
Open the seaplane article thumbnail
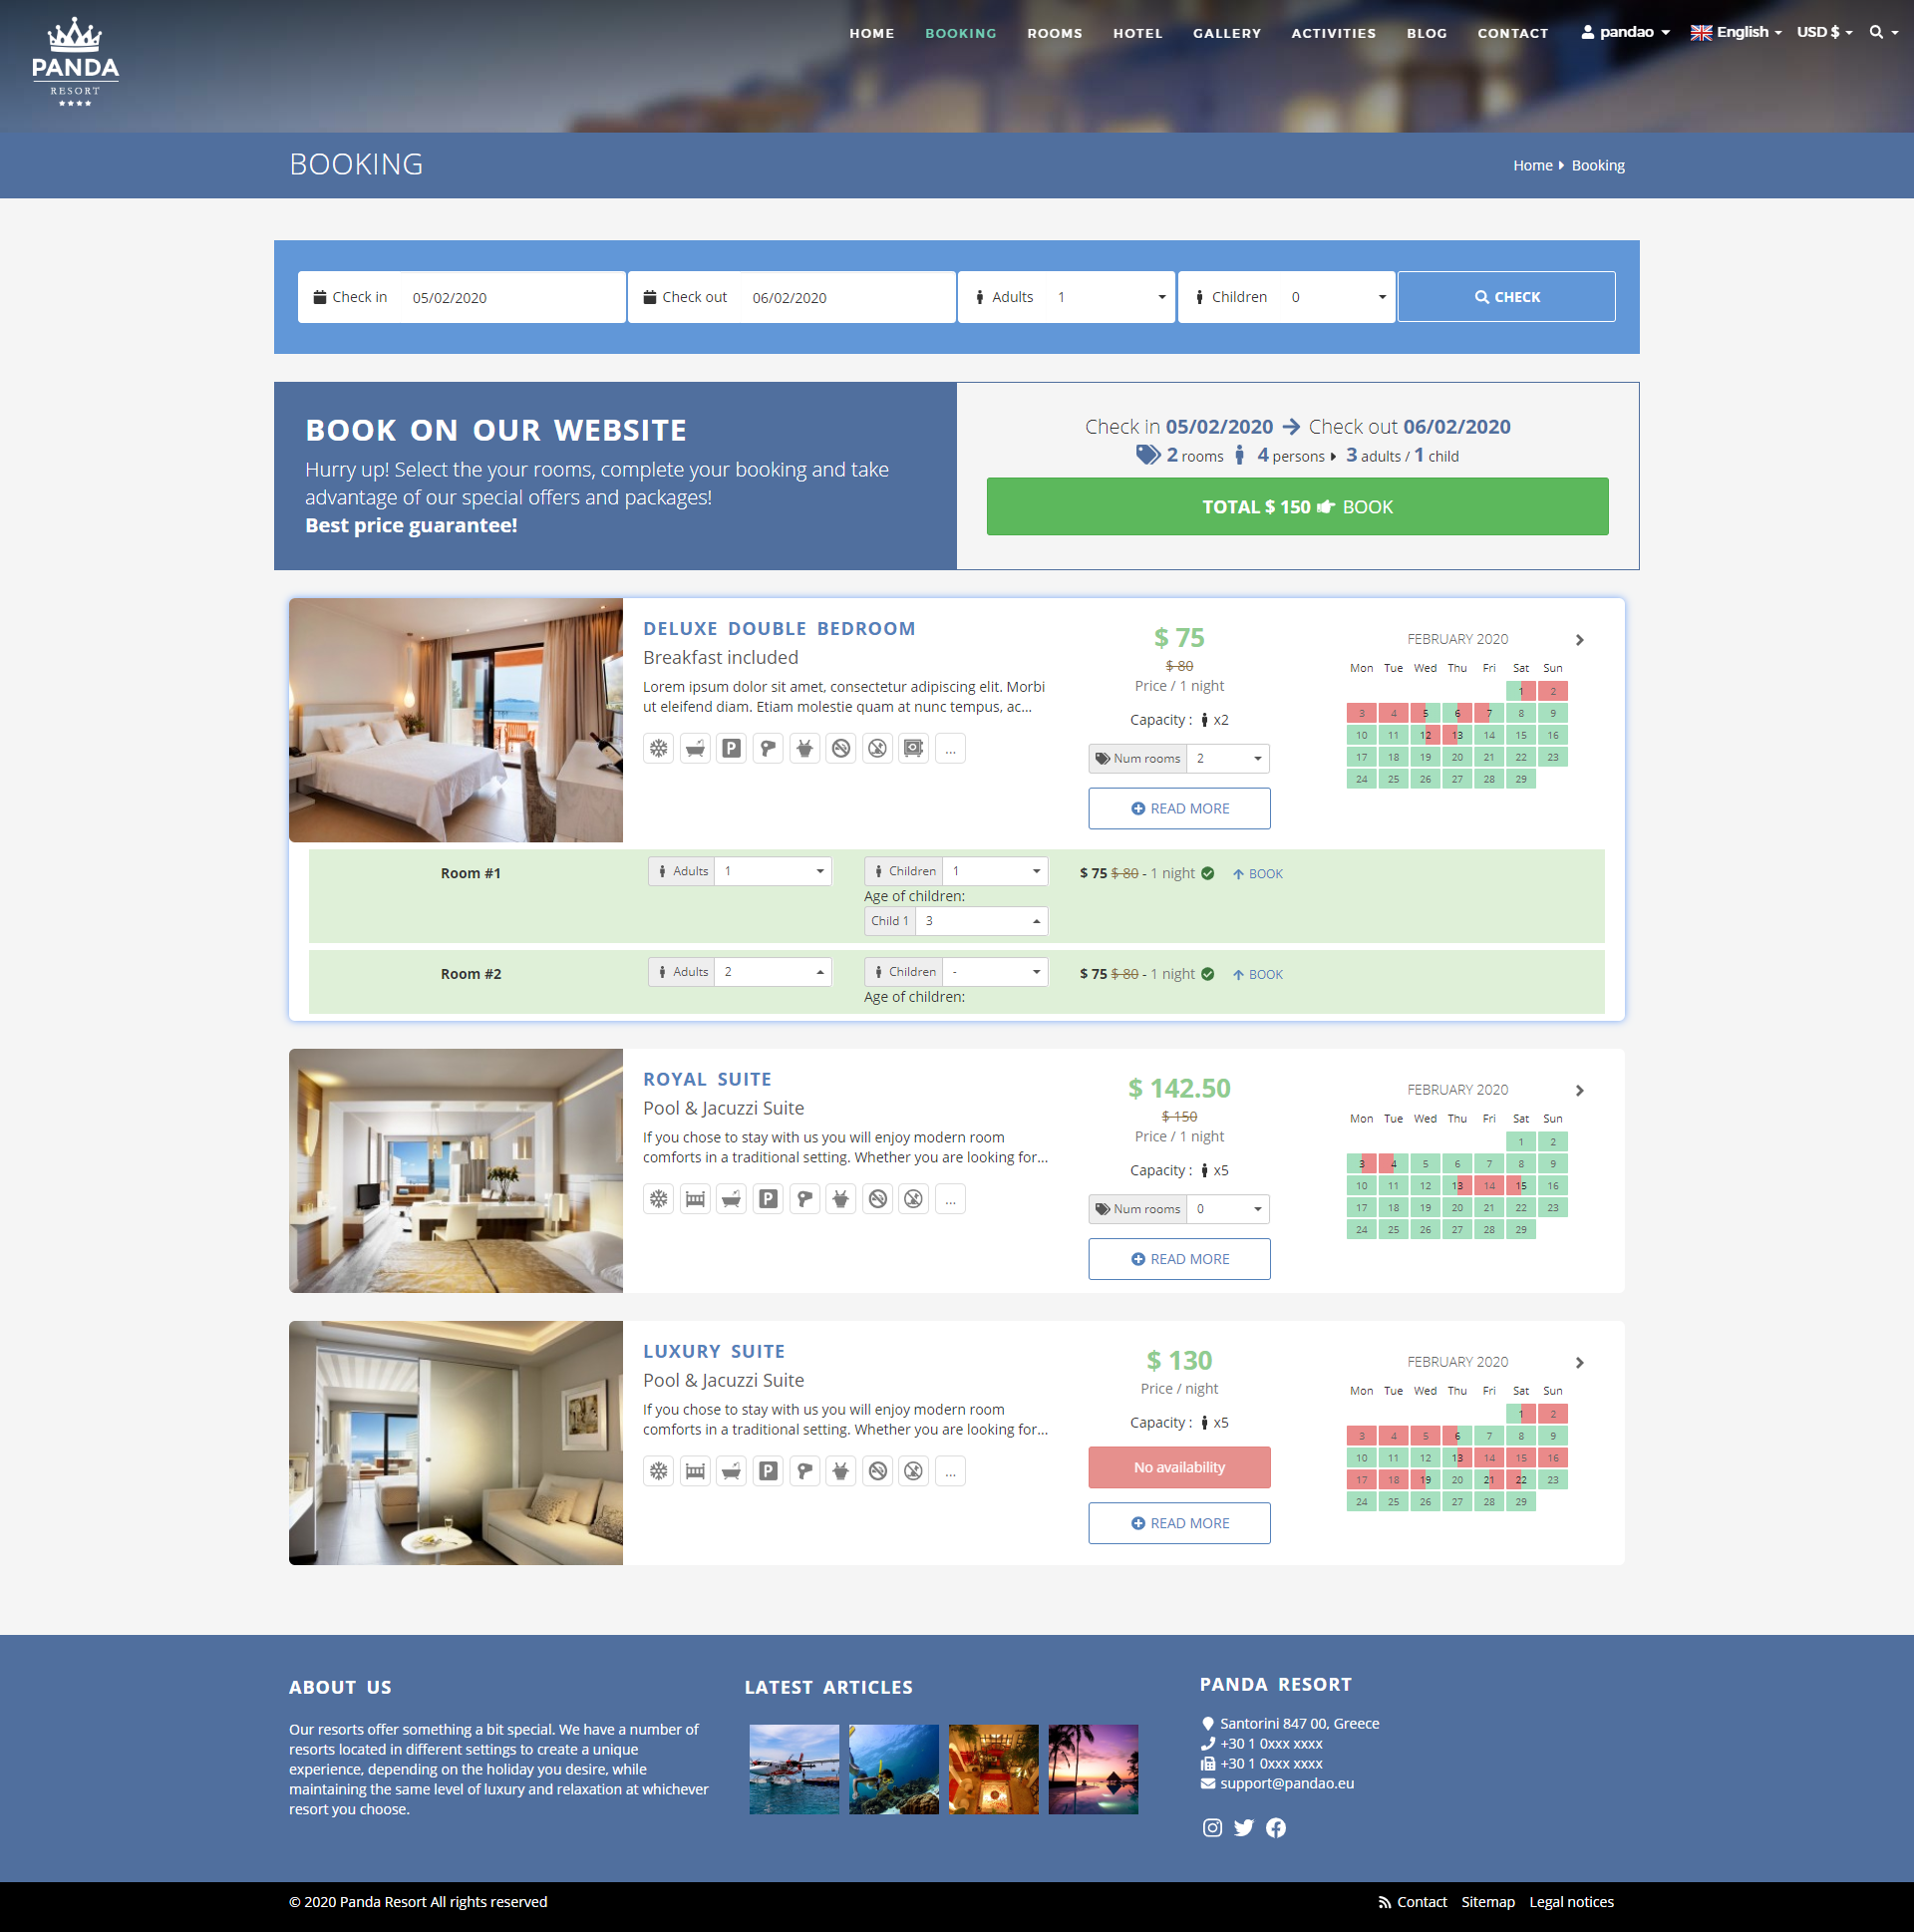[x=794, y=1769]
